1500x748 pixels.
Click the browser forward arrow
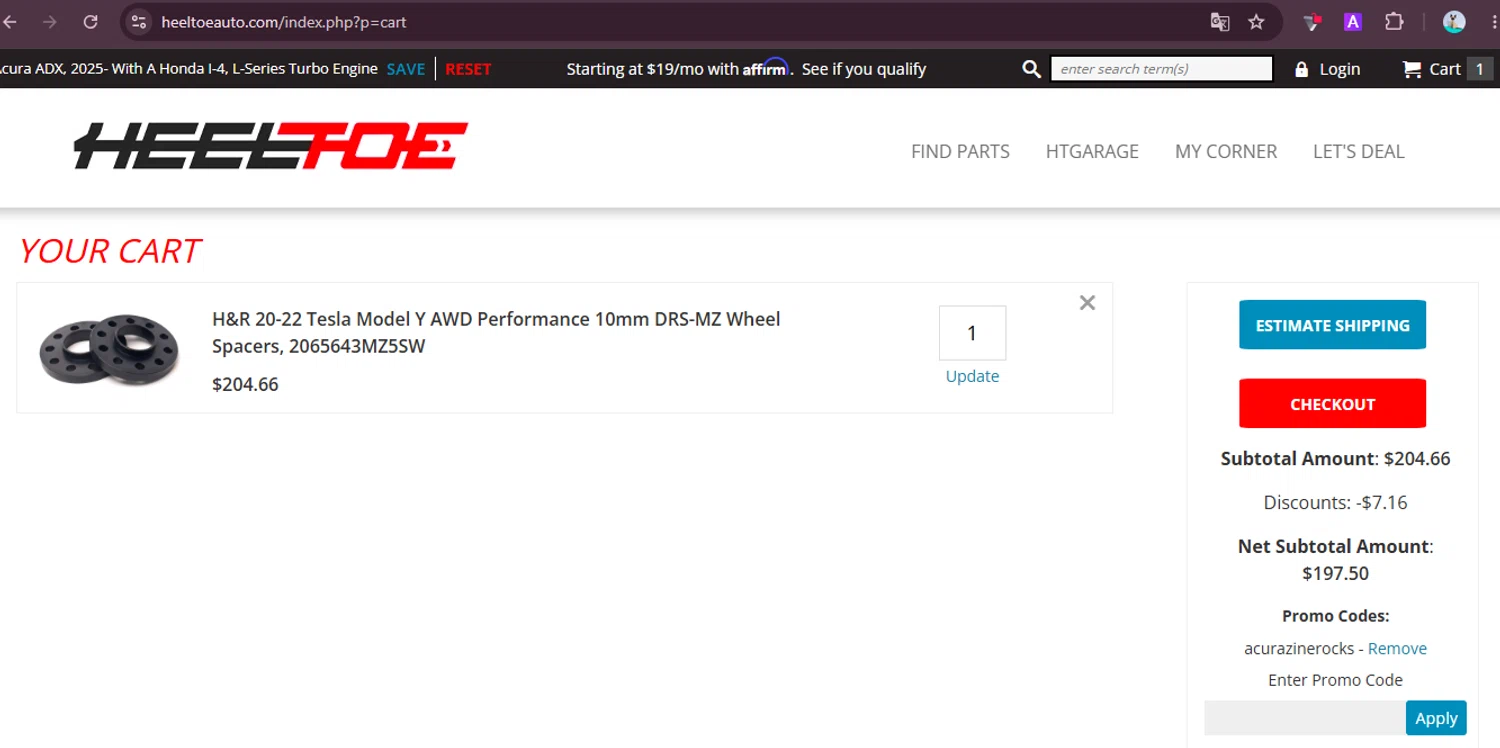[x=50, y=22]
